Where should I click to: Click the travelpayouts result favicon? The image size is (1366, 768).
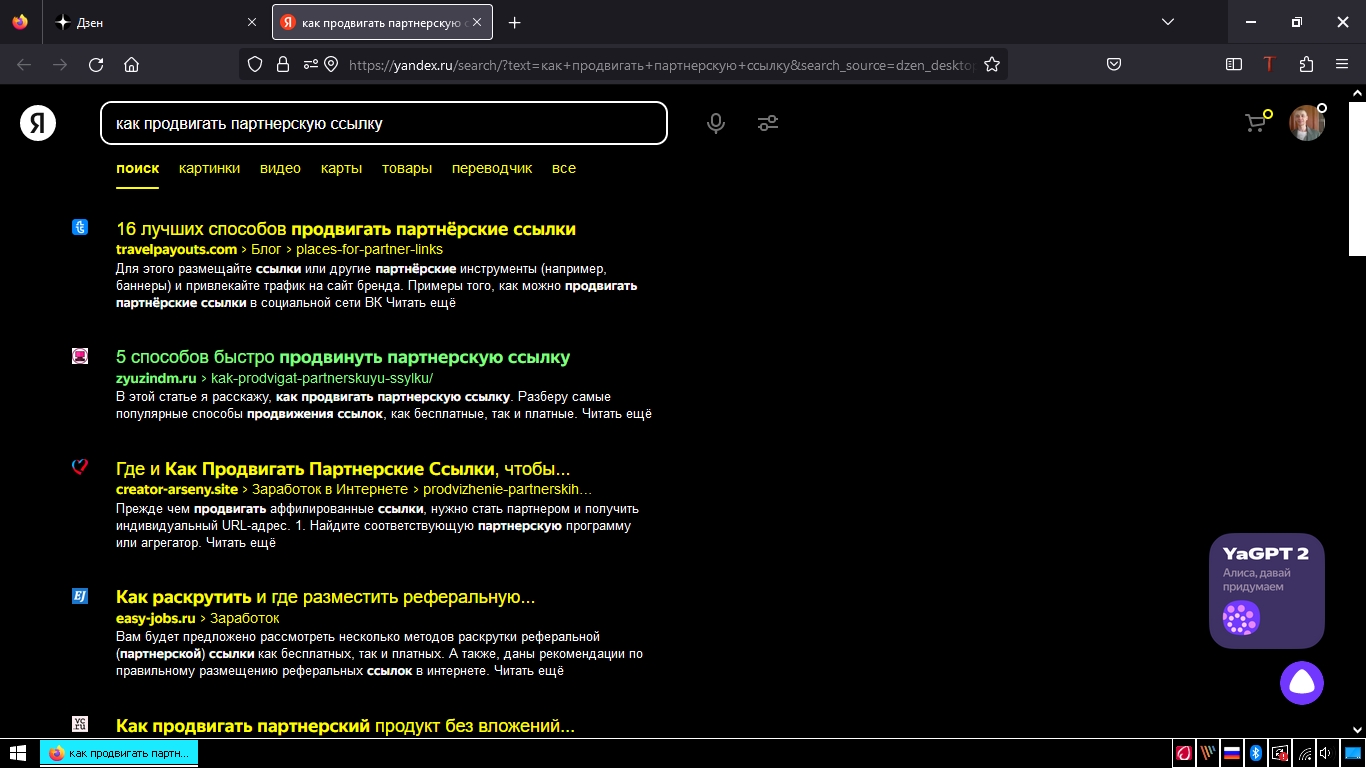pyautogui.click(x=80, y=227)
